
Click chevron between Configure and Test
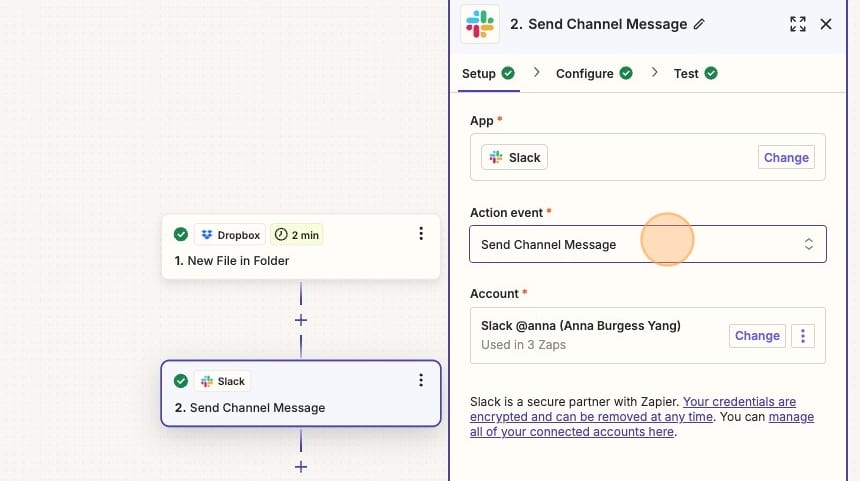point(654,72)
